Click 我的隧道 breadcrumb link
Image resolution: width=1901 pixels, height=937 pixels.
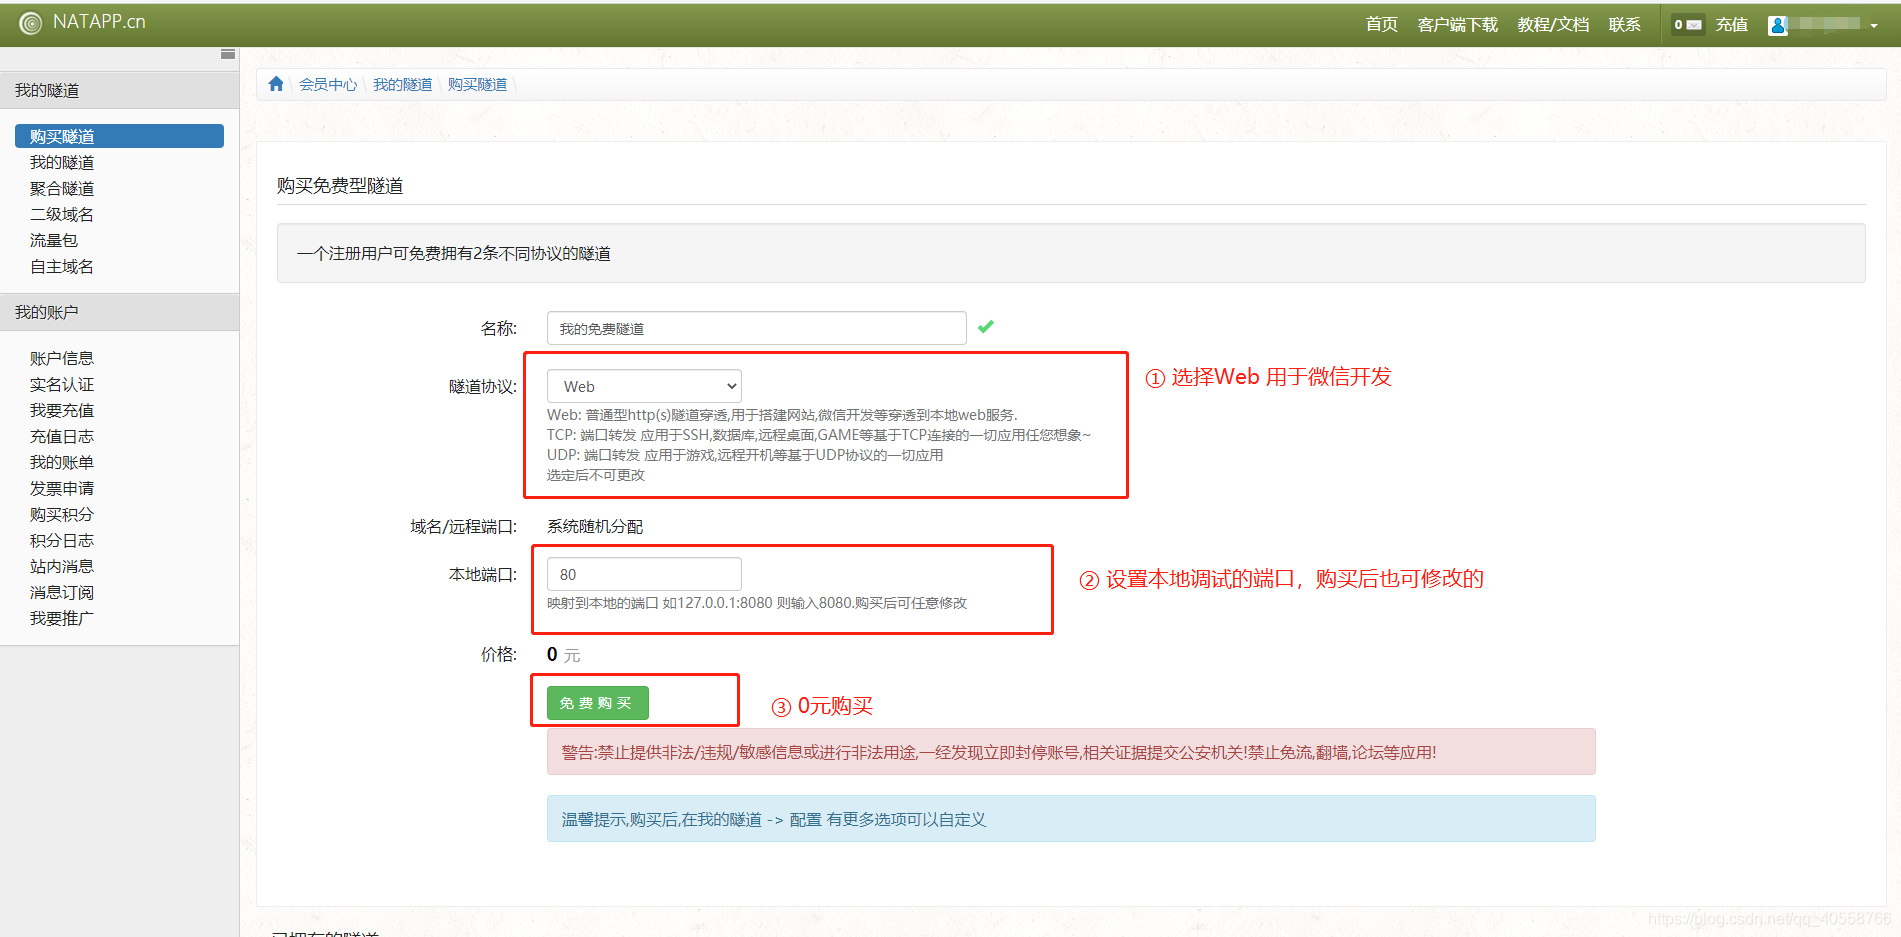(x=403, y=84)
